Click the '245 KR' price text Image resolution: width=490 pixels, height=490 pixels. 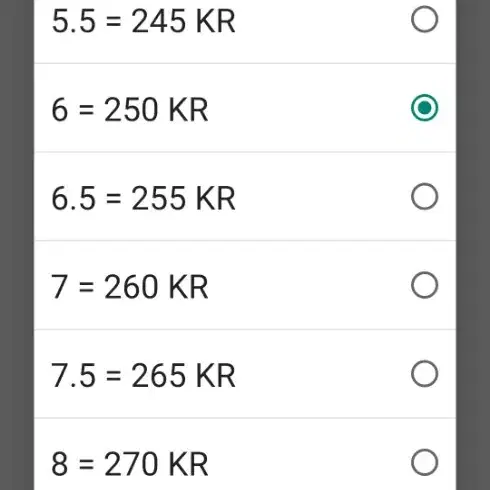point(183,21)
